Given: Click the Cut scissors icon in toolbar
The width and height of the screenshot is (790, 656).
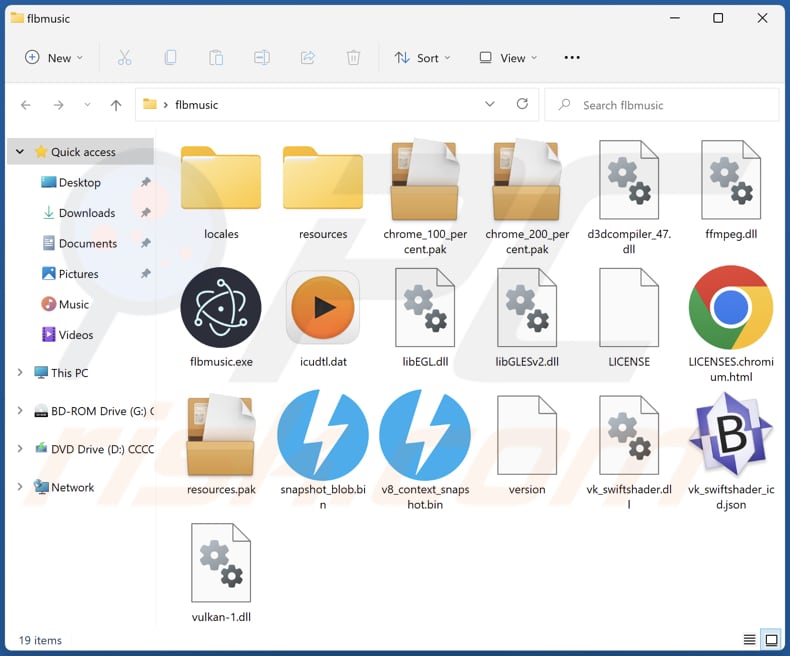Looking at the screenshot, I should pos(124,58).
